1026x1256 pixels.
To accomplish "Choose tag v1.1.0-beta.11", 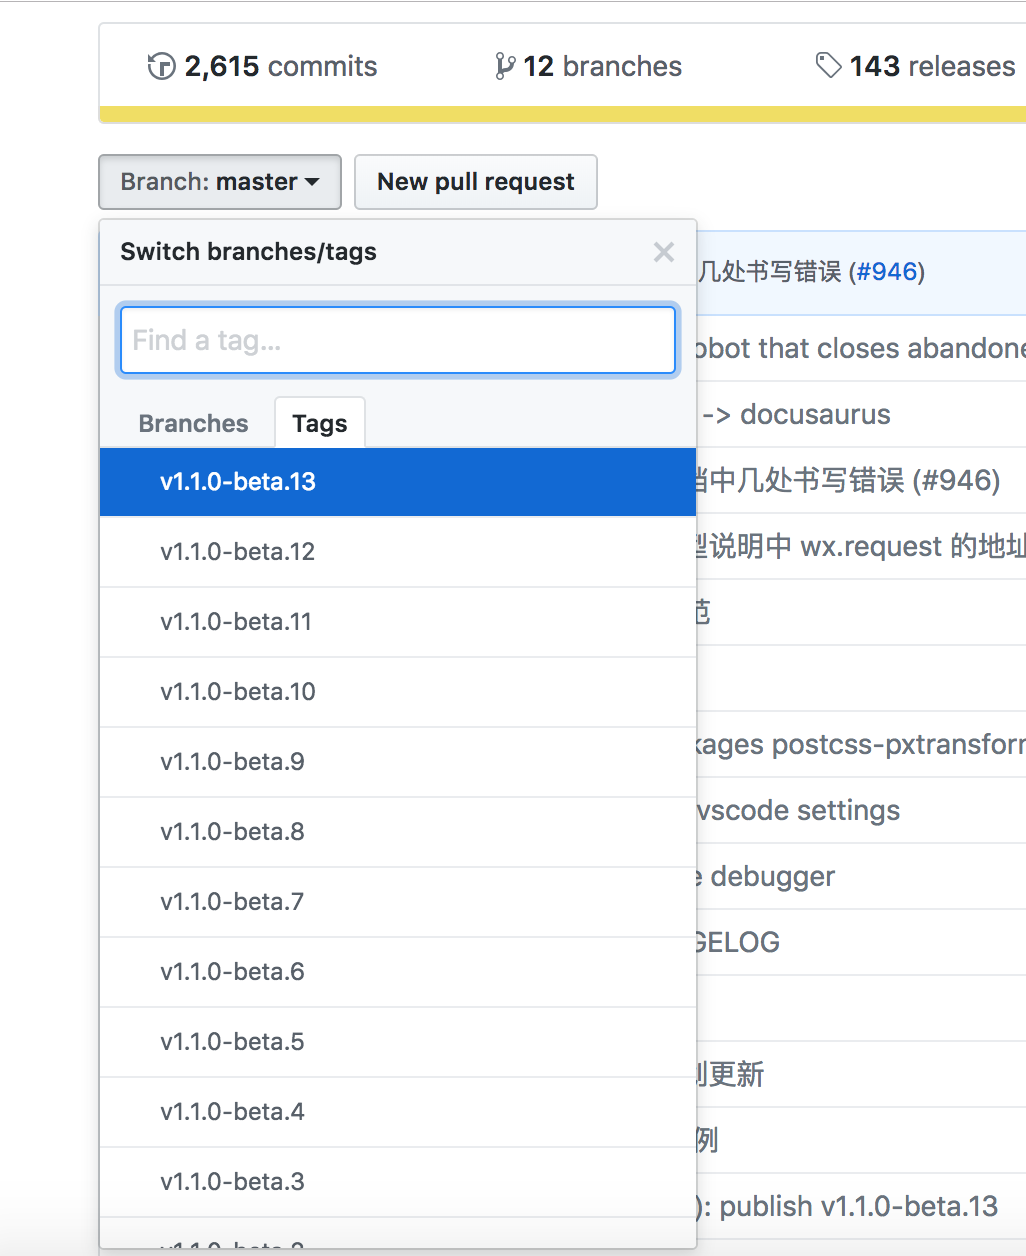I will coord(398,622).
